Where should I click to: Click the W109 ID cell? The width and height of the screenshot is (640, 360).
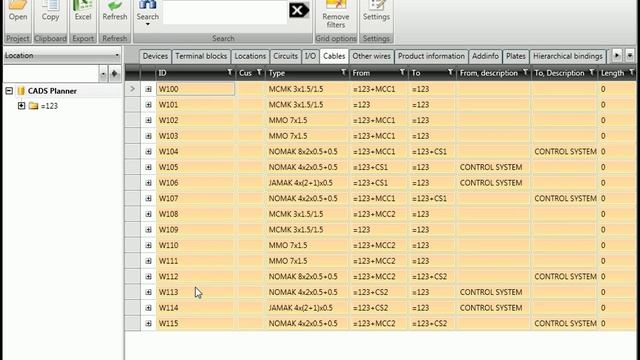pyautogui.click(x=196, y=230)
